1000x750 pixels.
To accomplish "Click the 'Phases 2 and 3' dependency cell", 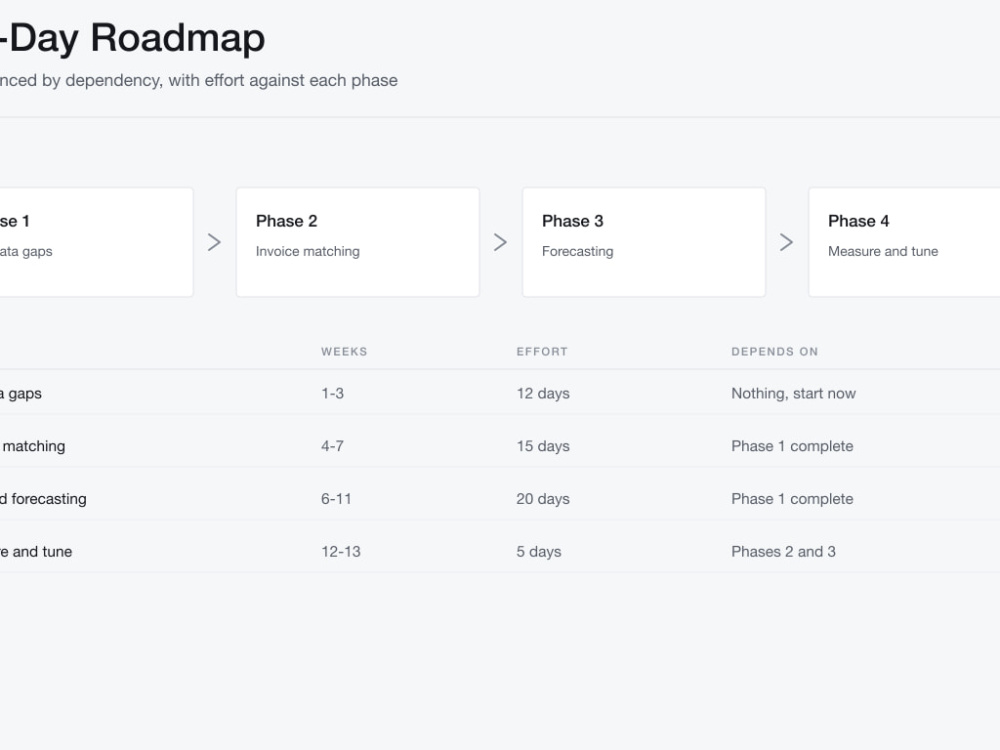I will (x=783, y=552).
